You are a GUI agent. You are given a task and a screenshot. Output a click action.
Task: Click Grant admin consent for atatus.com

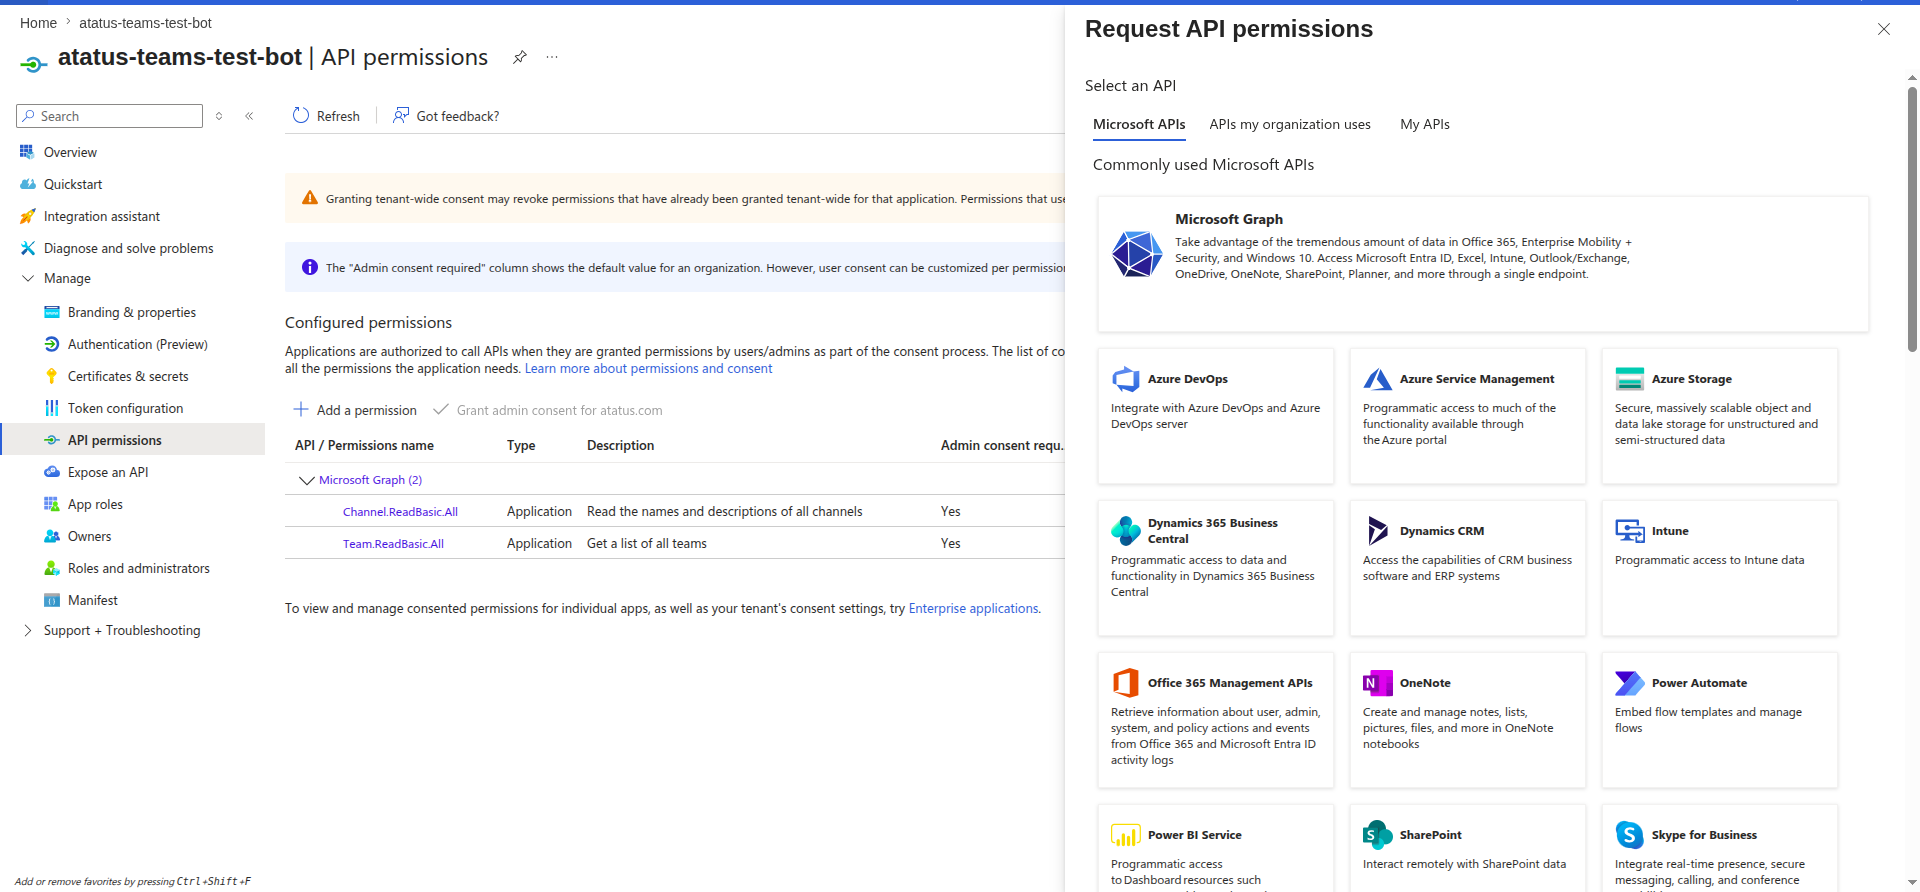pyautogui.click(x=548, y=410)
